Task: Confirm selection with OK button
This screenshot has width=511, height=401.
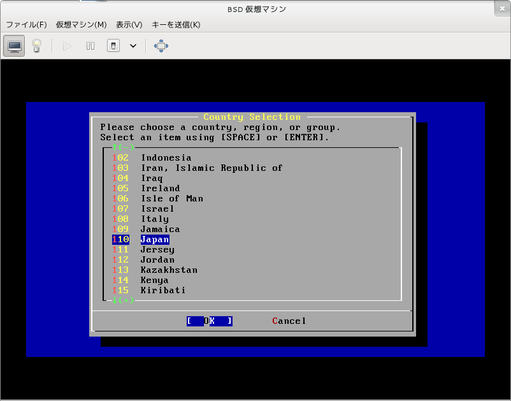Action: [x=210, y=321]
